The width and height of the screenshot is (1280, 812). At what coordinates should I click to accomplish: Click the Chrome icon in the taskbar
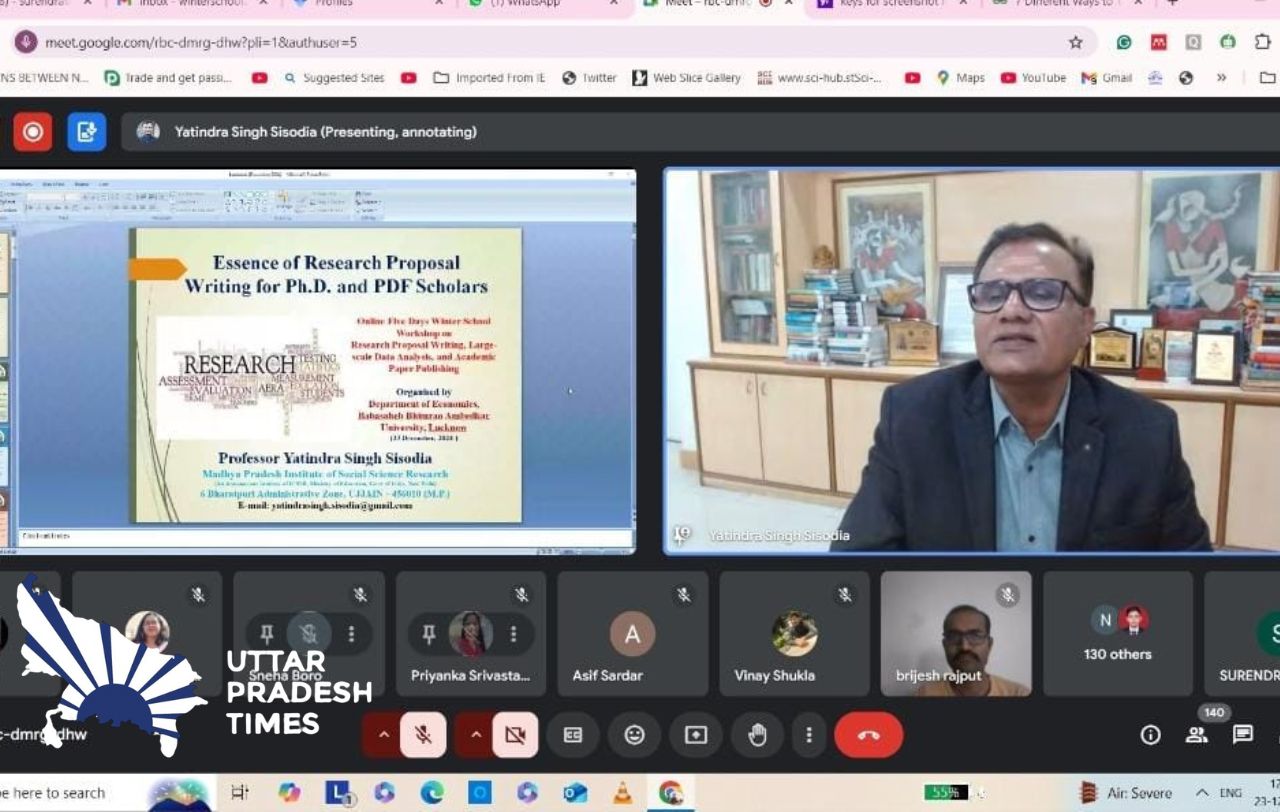click(671, 793)
